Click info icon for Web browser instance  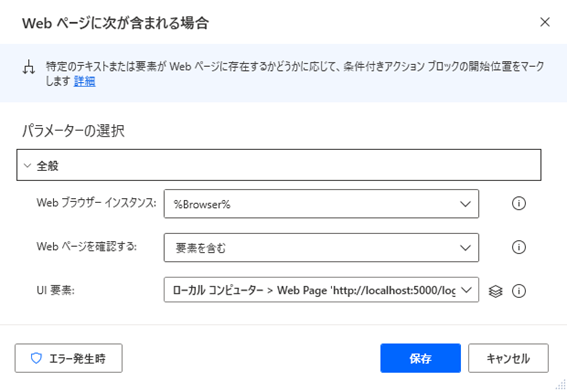tap(519, 203)
